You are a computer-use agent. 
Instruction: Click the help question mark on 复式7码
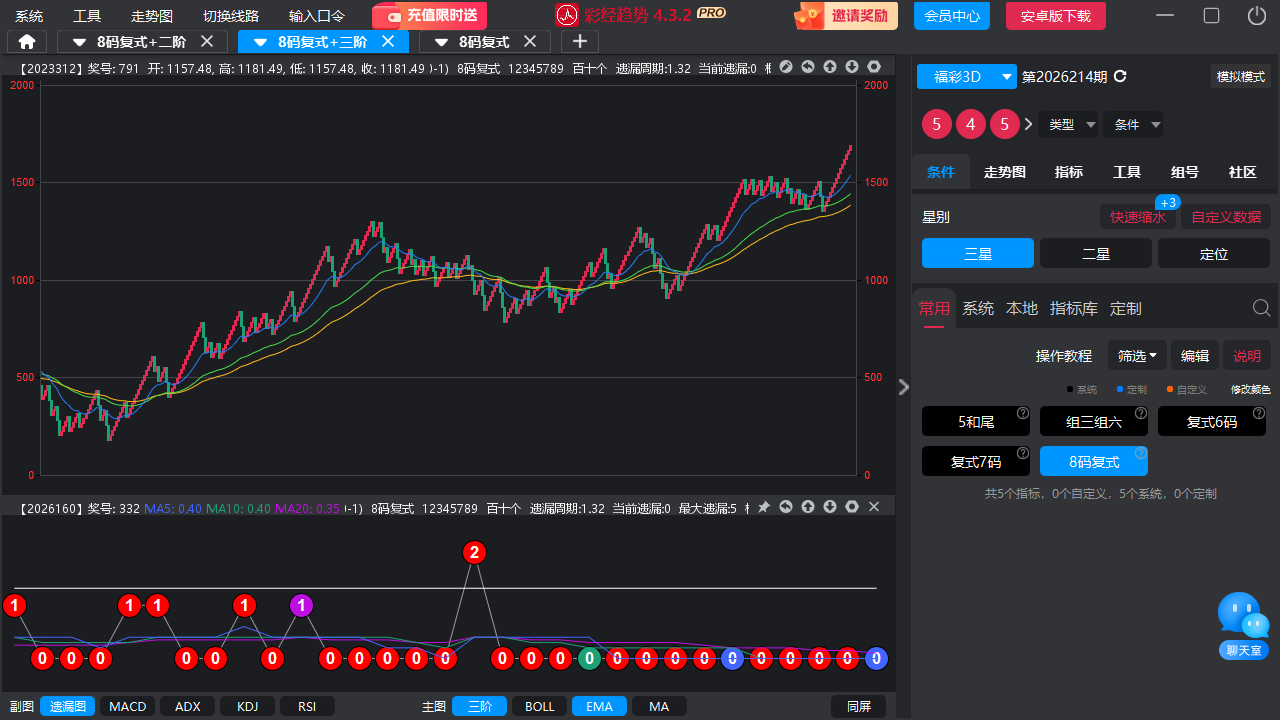(1023, 453)
